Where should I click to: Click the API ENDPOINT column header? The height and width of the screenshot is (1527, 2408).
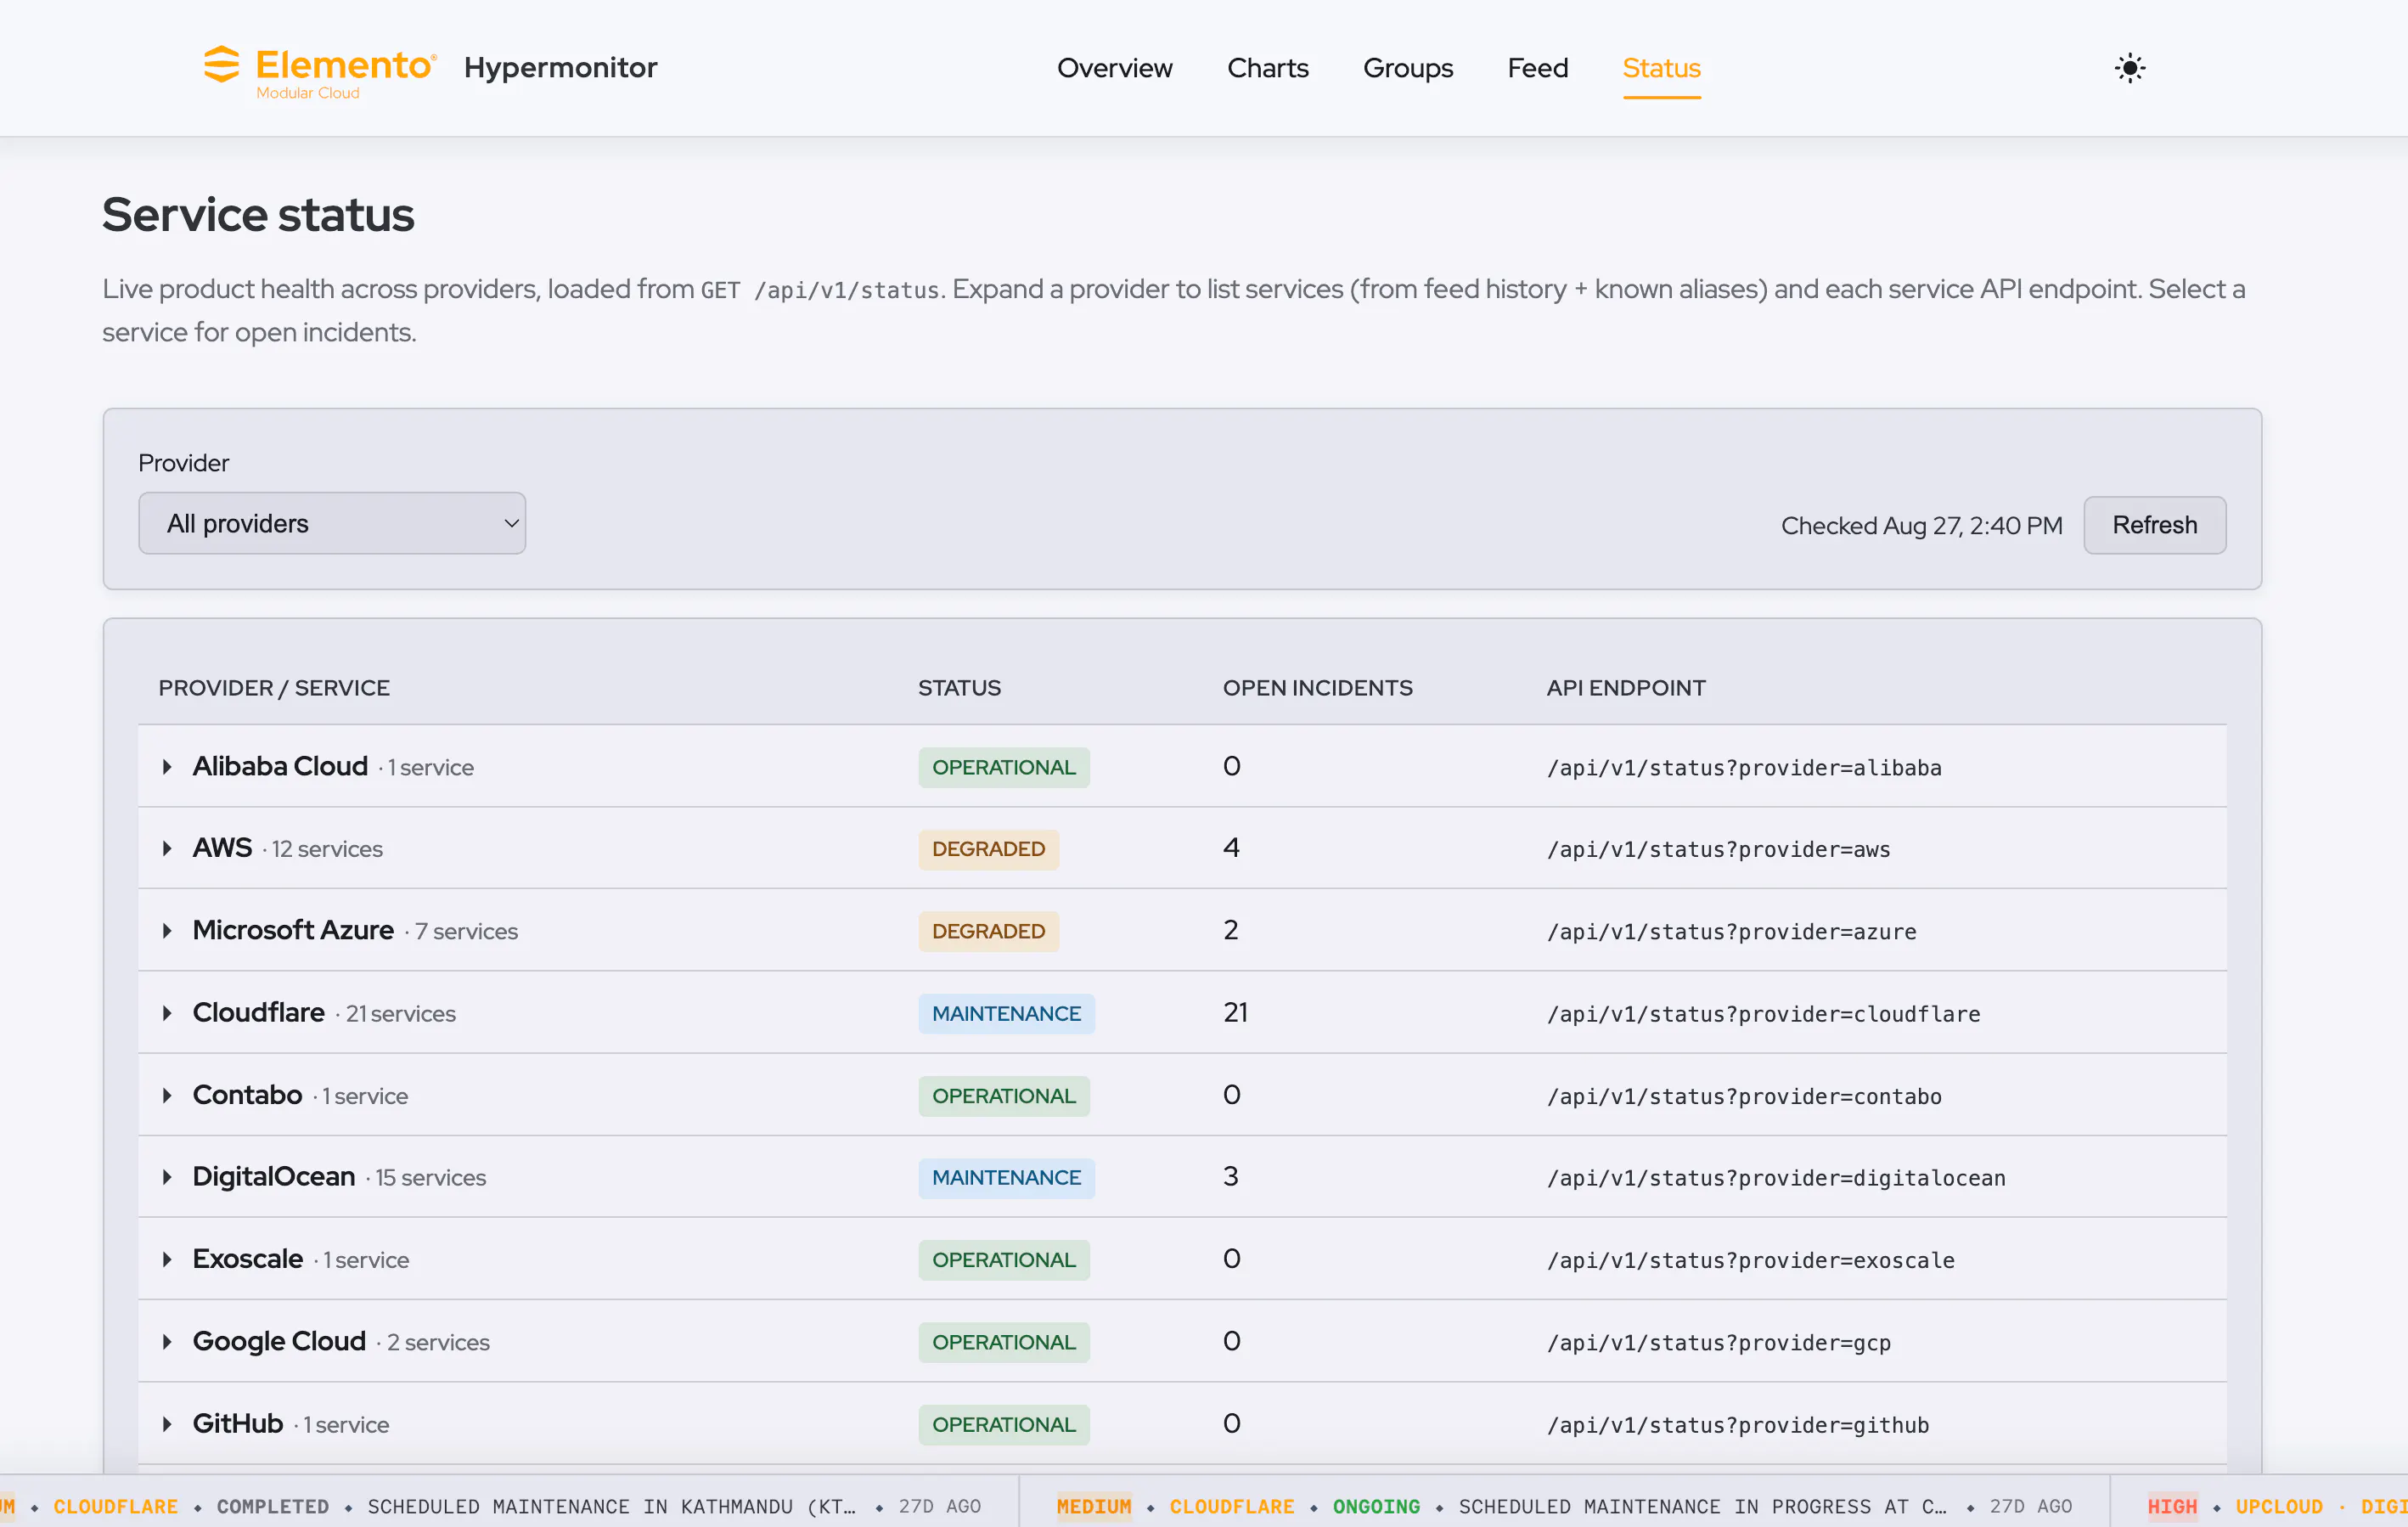[x=1626, y=688]
